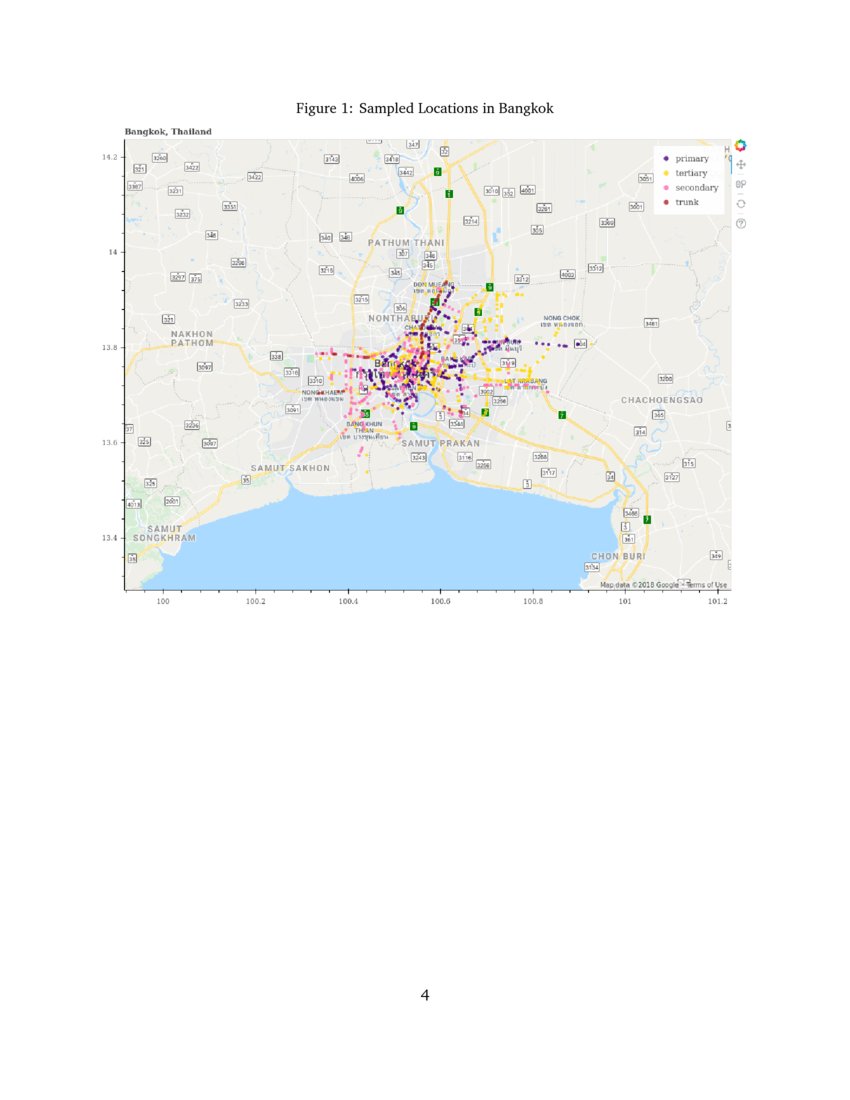
Task: Click the pink secondary legend dot
Action: [x=666, y=188]
